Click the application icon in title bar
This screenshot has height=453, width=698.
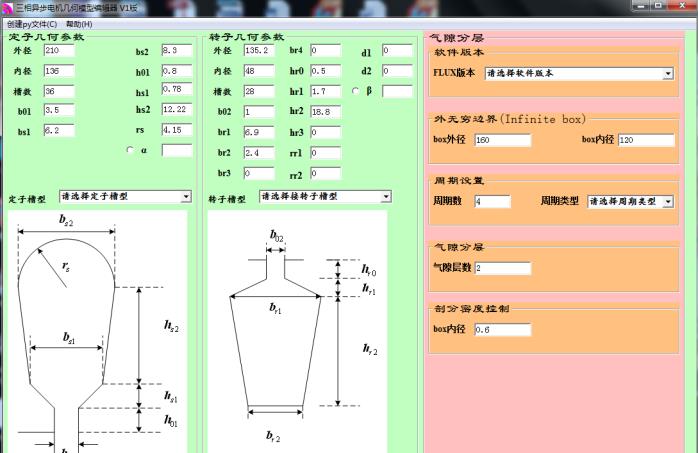click(x=7, y=7)
